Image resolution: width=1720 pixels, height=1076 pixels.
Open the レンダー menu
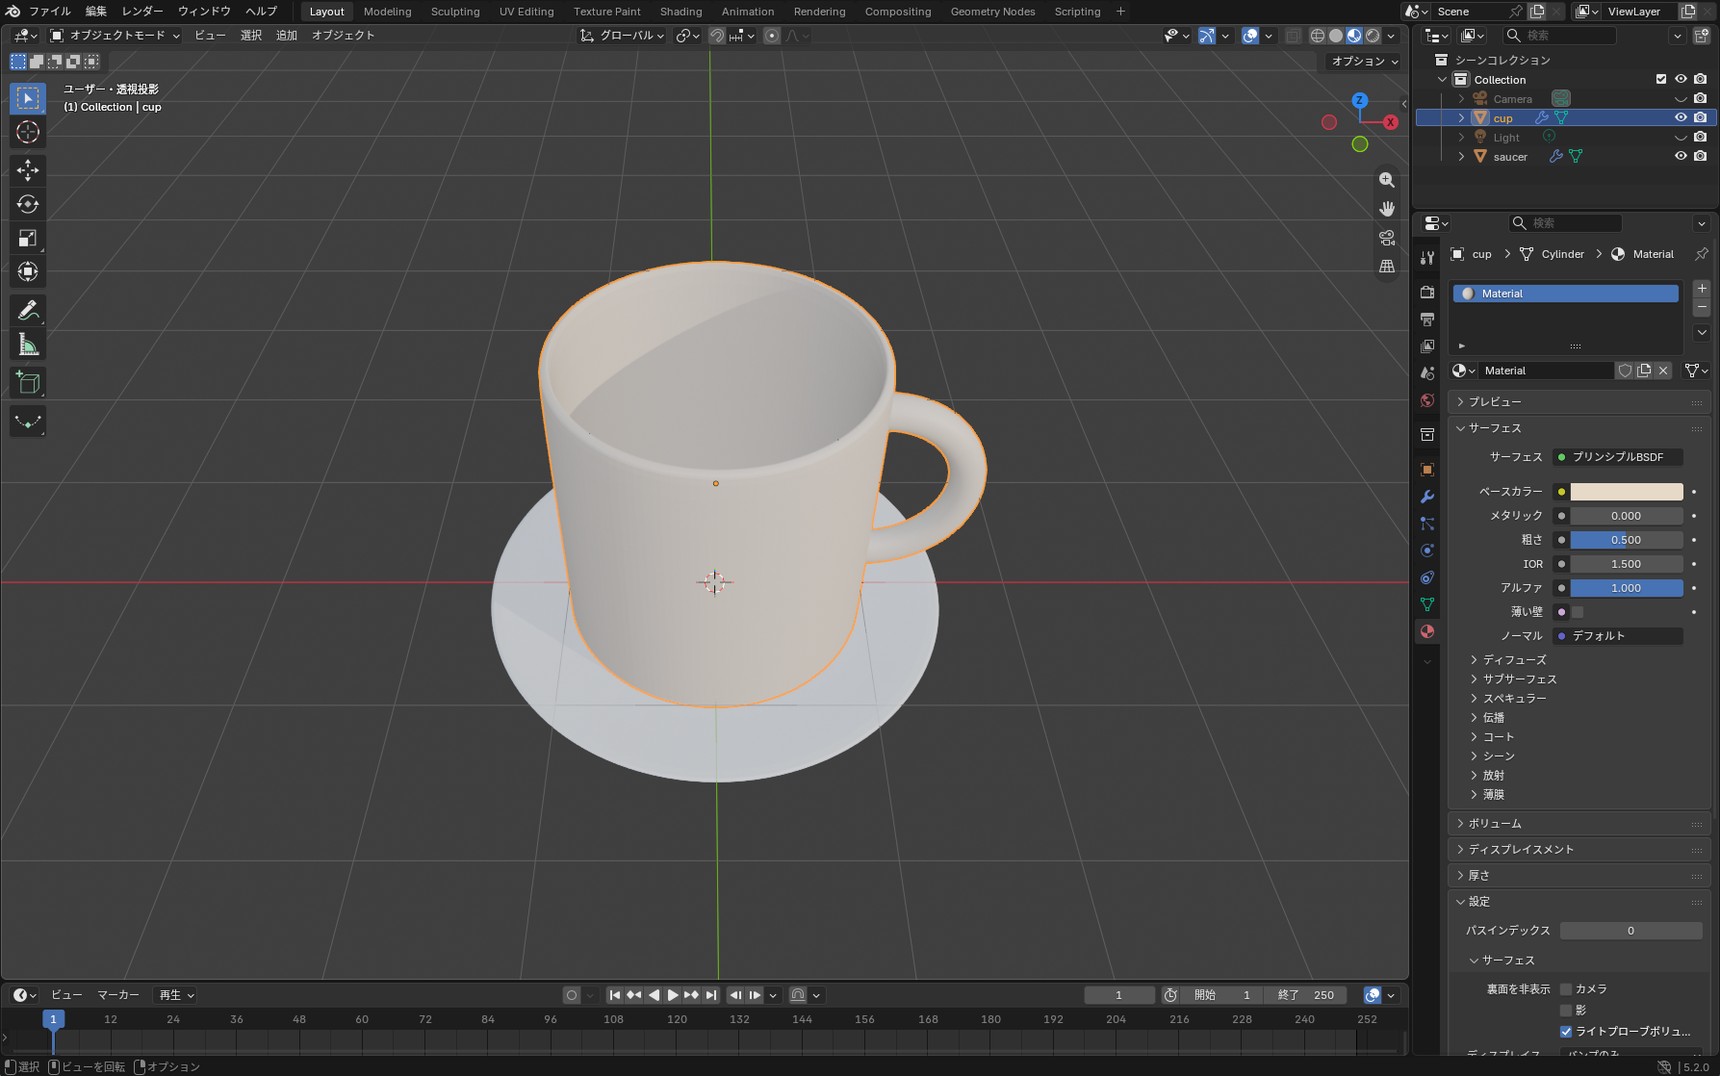click(142, 11)
